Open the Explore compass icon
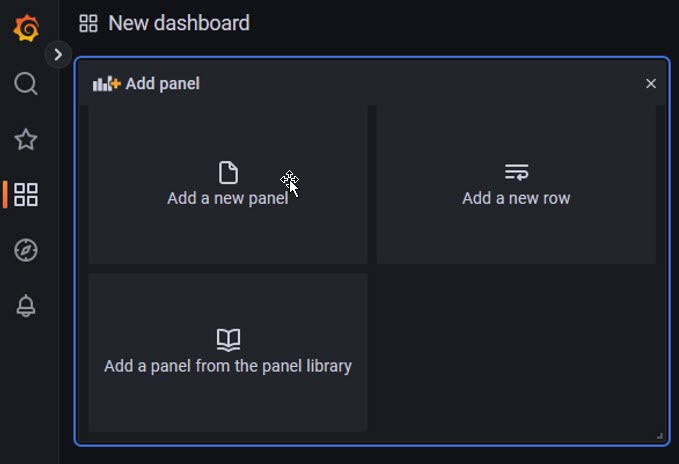679x464 pixels. click(26, 250)
